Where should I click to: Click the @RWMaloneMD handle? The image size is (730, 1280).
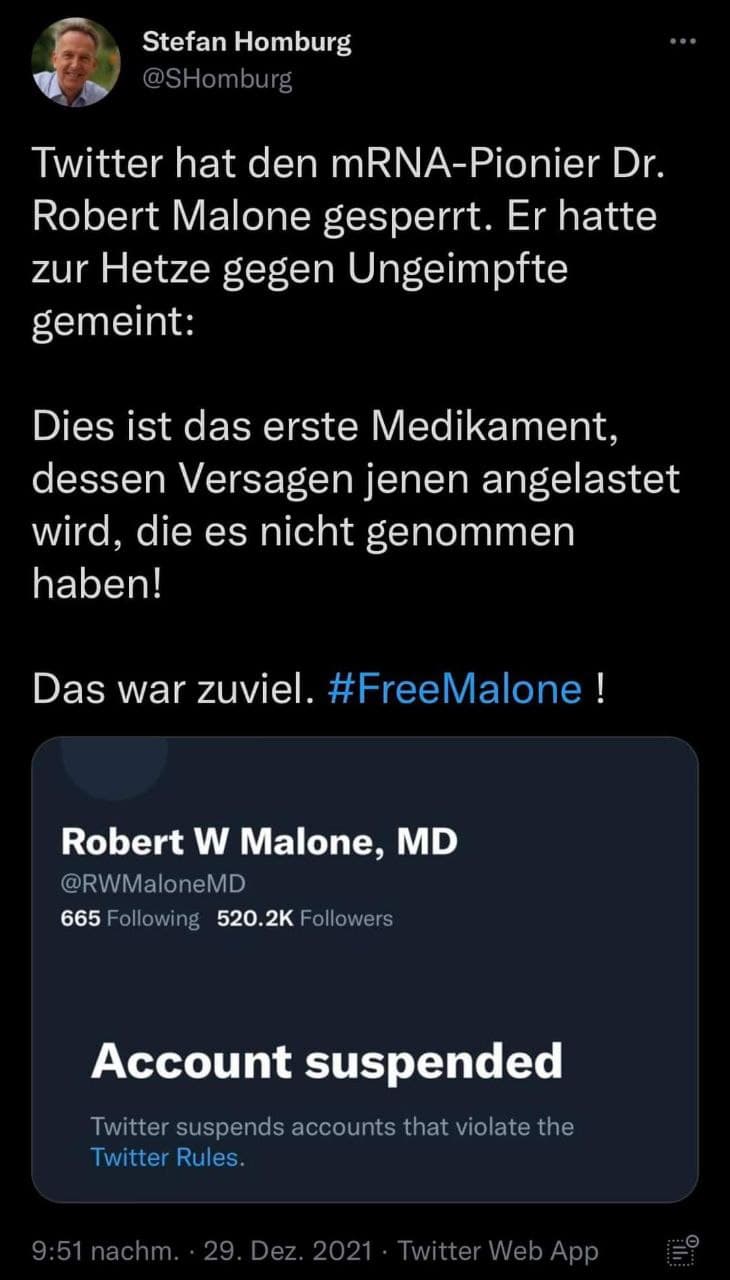[x=153, y=884]
